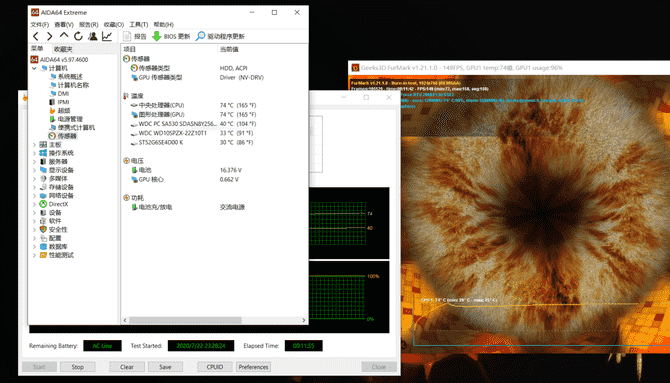
Task: Open the 收藏(O) menu
Action: pyautogui.click(x=114, y=25)
